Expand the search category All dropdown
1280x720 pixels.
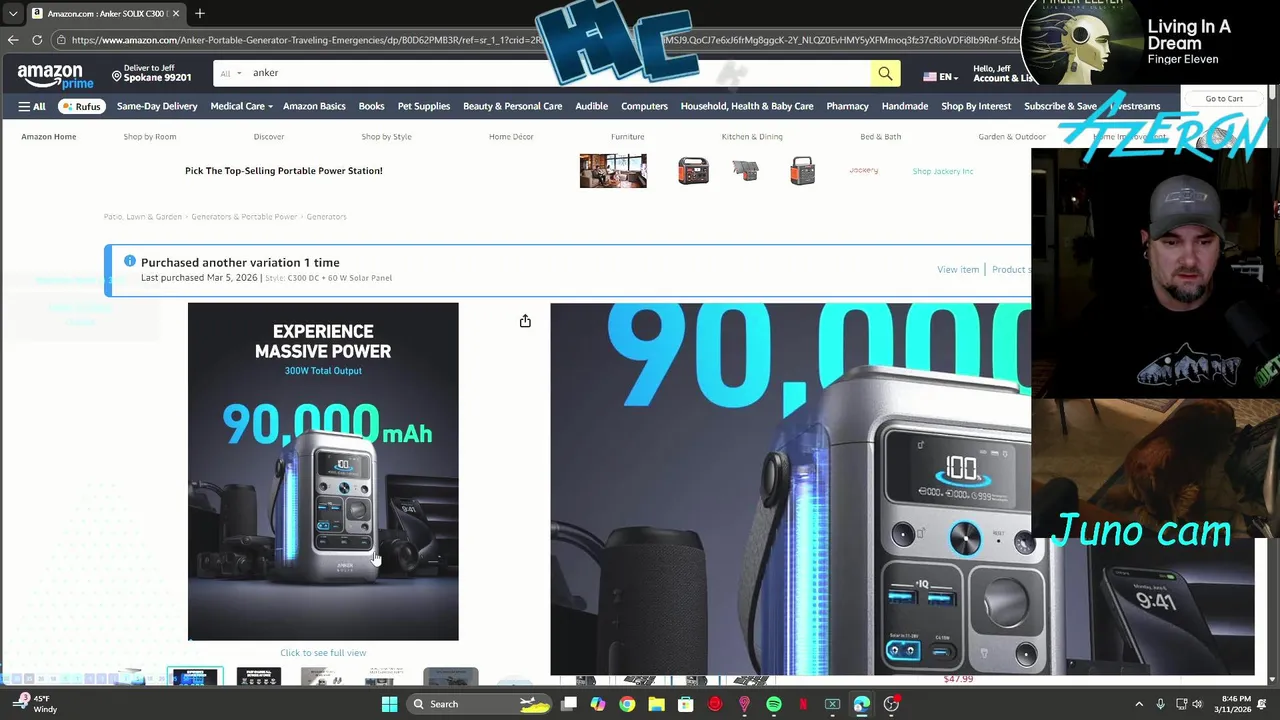point(231,73)
